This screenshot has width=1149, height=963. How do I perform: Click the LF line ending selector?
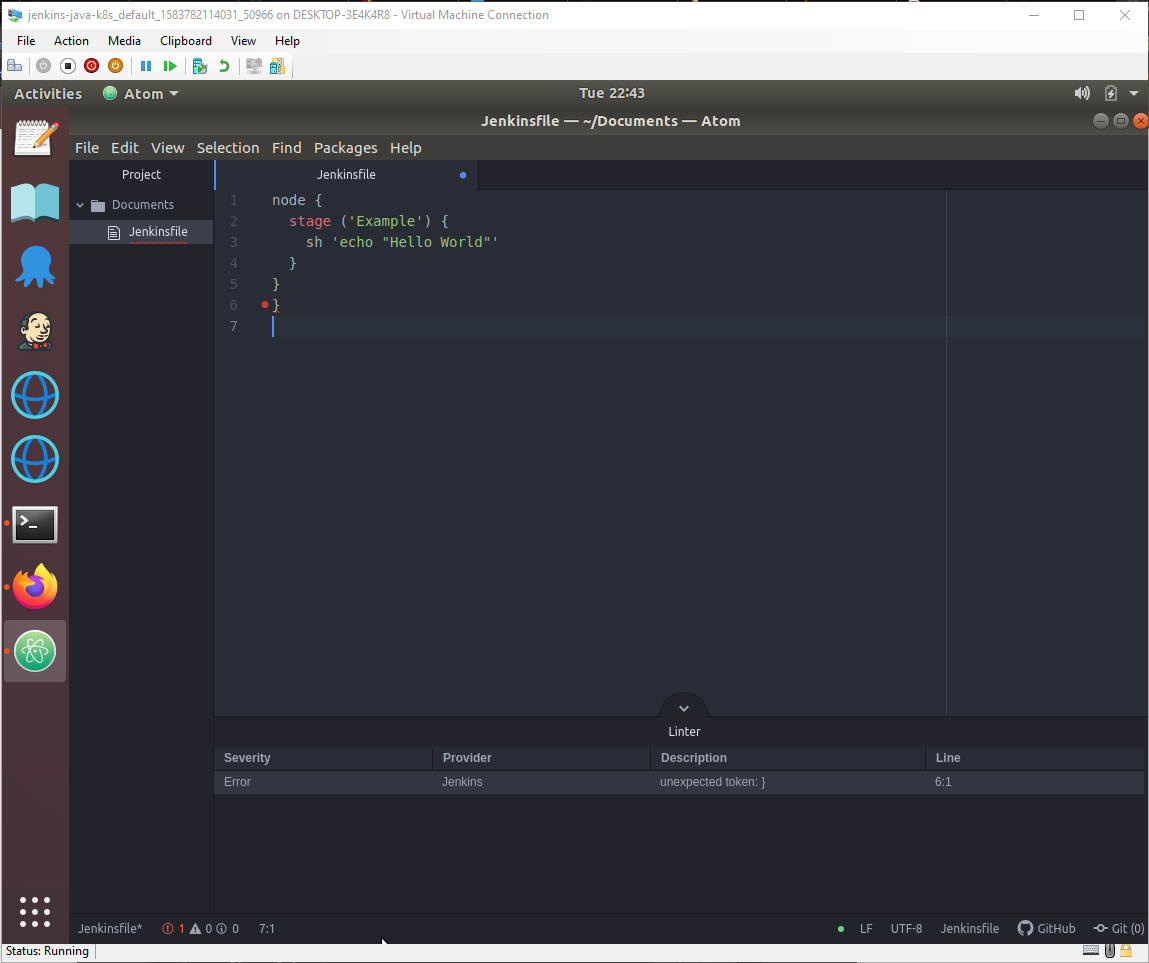coord(866,928)
